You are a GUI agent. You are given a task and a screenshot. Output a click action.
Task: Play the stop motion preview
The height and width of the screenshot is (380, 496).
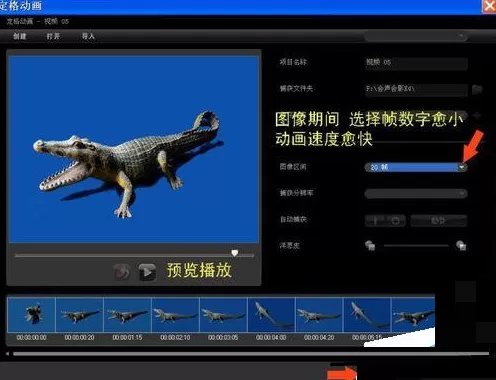pyautogui.click(x=147, y=272)
